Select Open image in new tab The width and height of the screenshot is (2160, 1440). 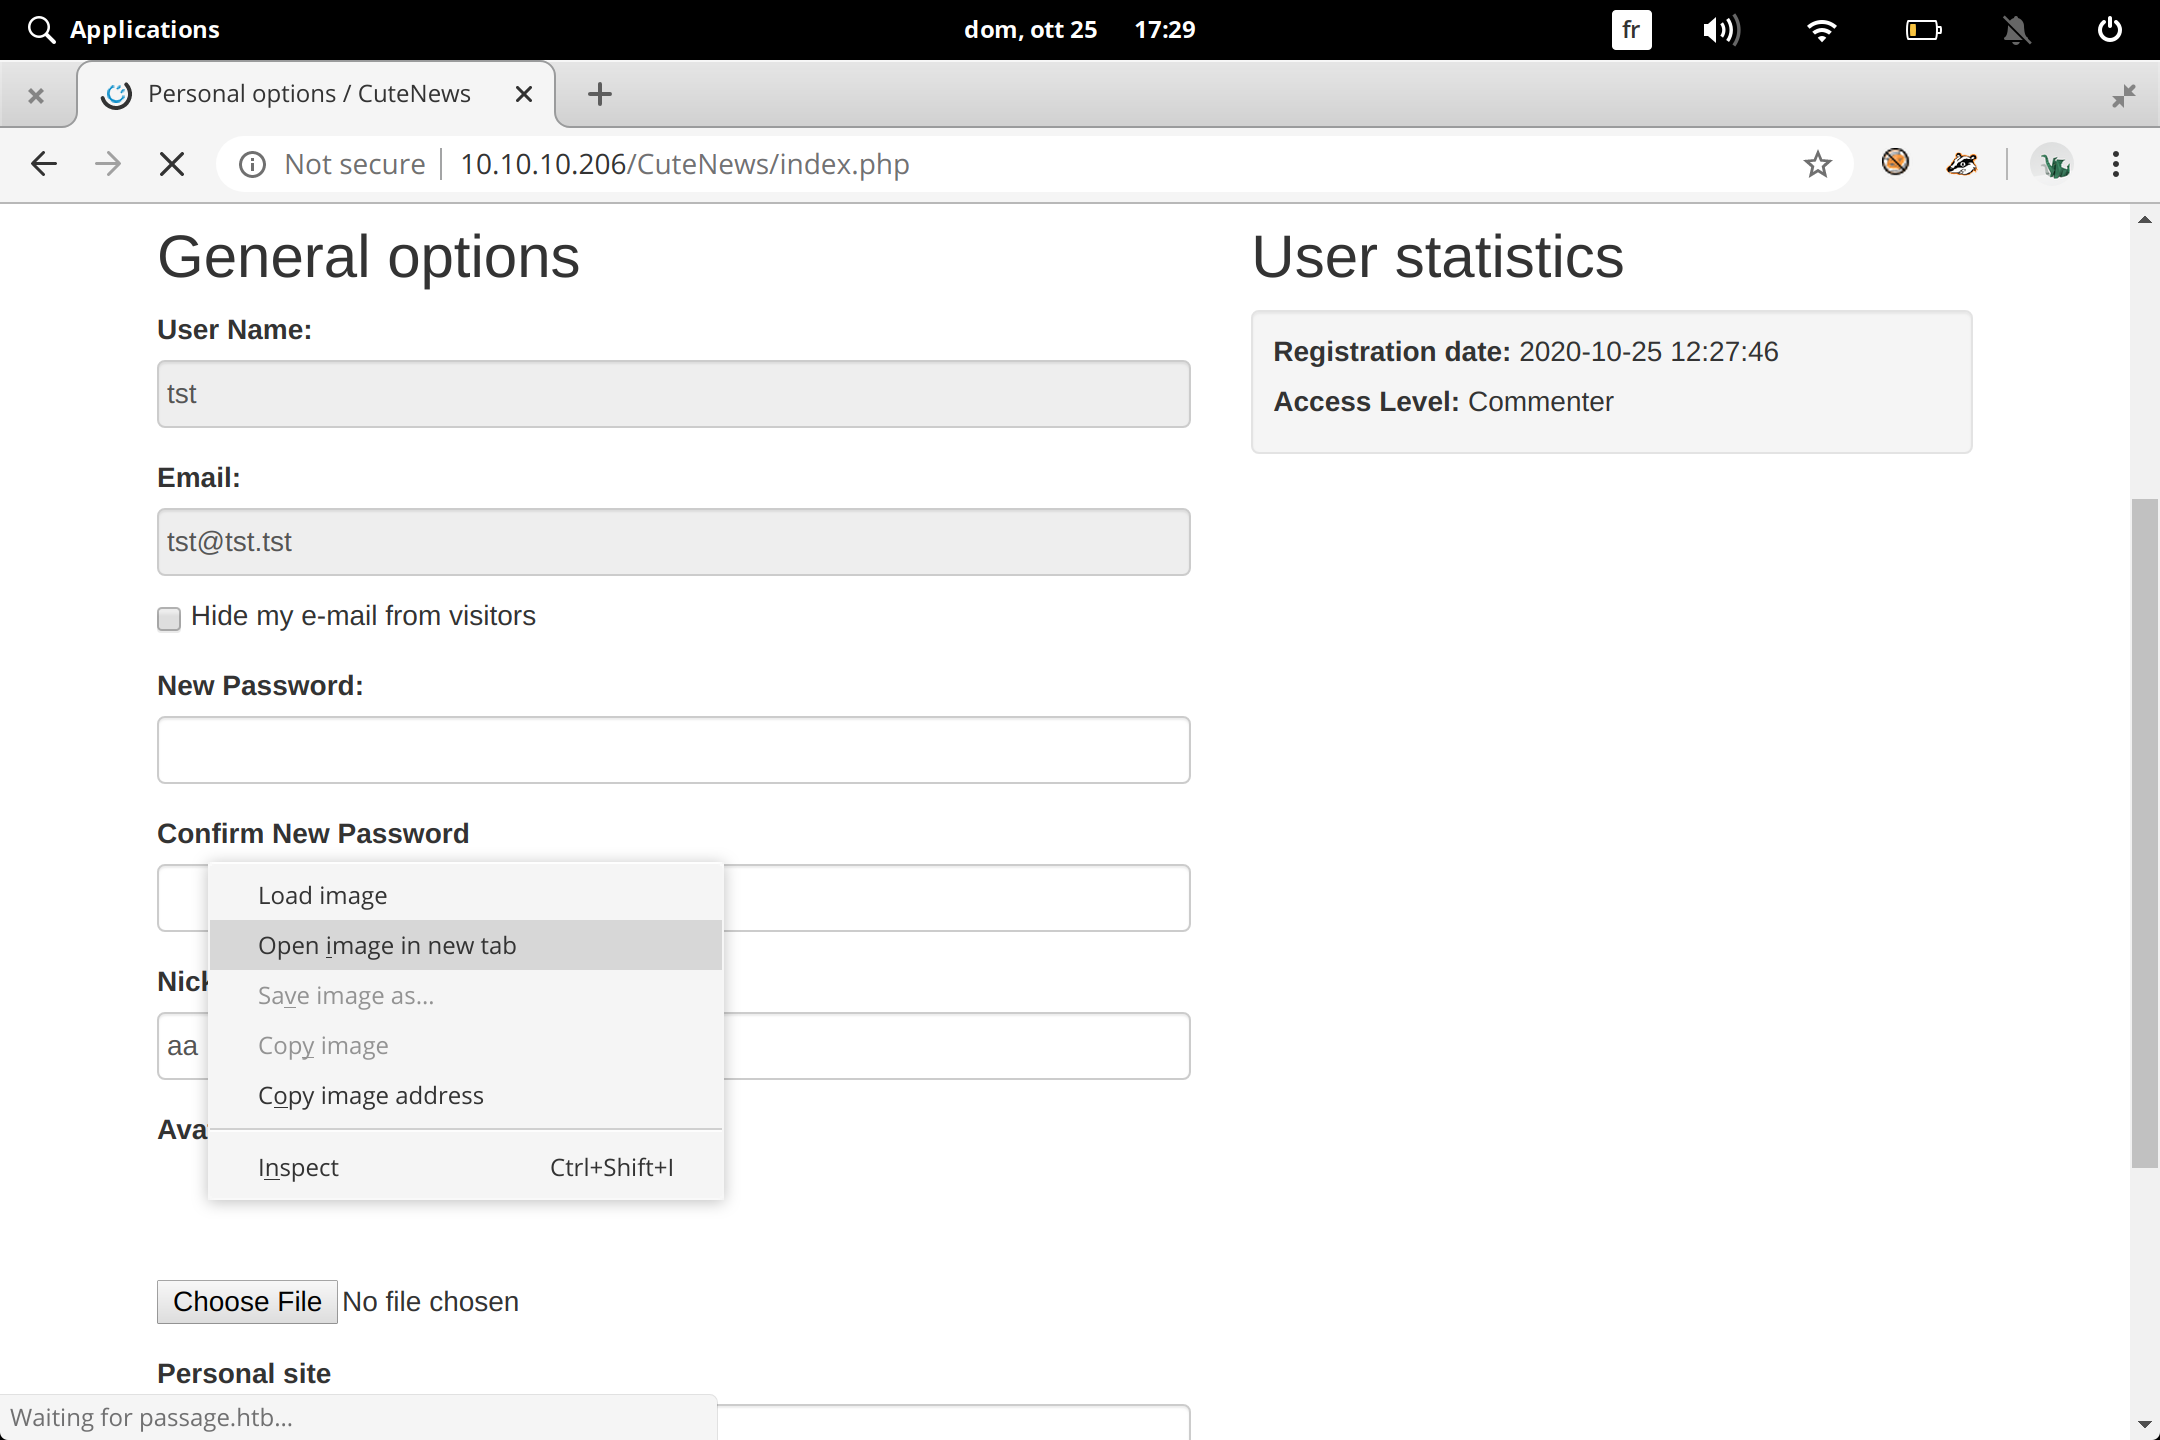tap(387, 945)
